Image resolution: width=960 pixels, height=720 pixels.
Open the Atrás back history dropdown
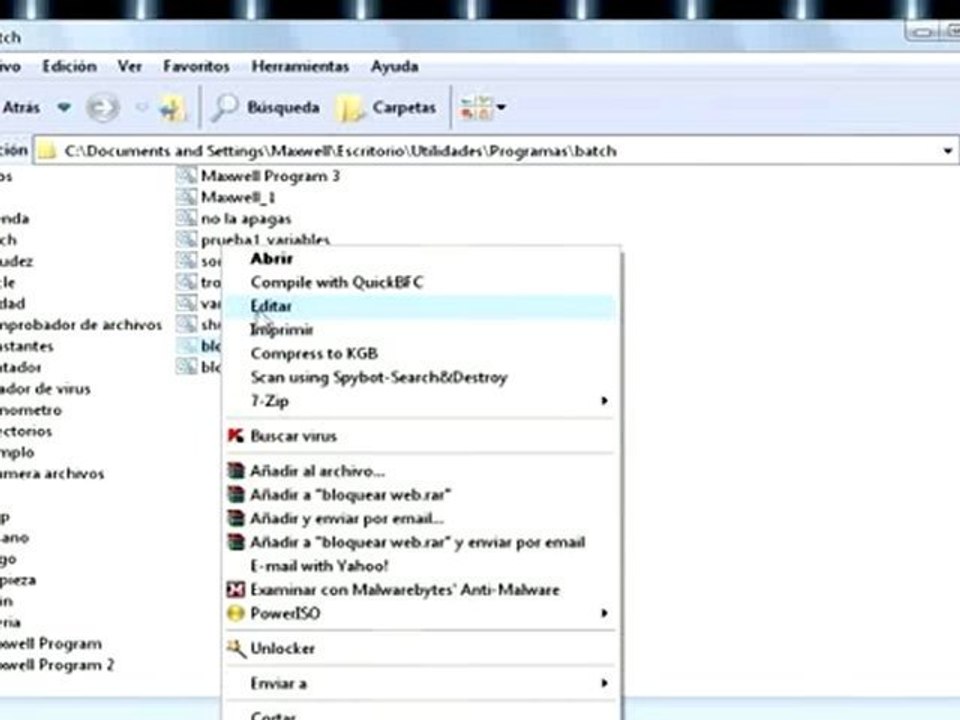pyautogui.click(x=64, y=108)
